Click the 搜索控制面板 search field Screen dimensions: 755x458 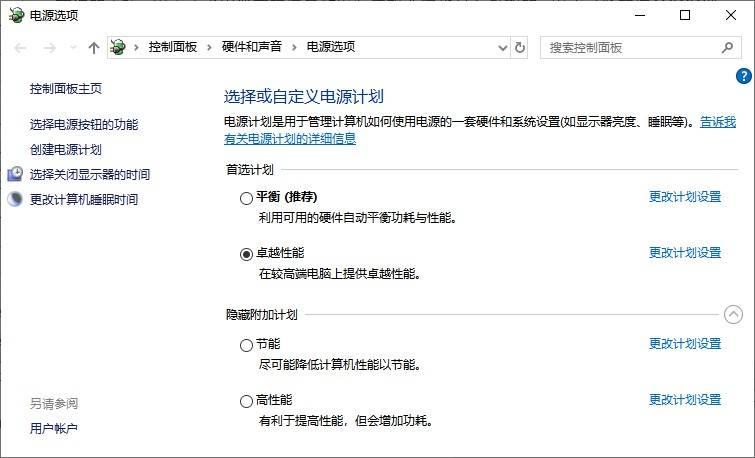coord(631,48)
